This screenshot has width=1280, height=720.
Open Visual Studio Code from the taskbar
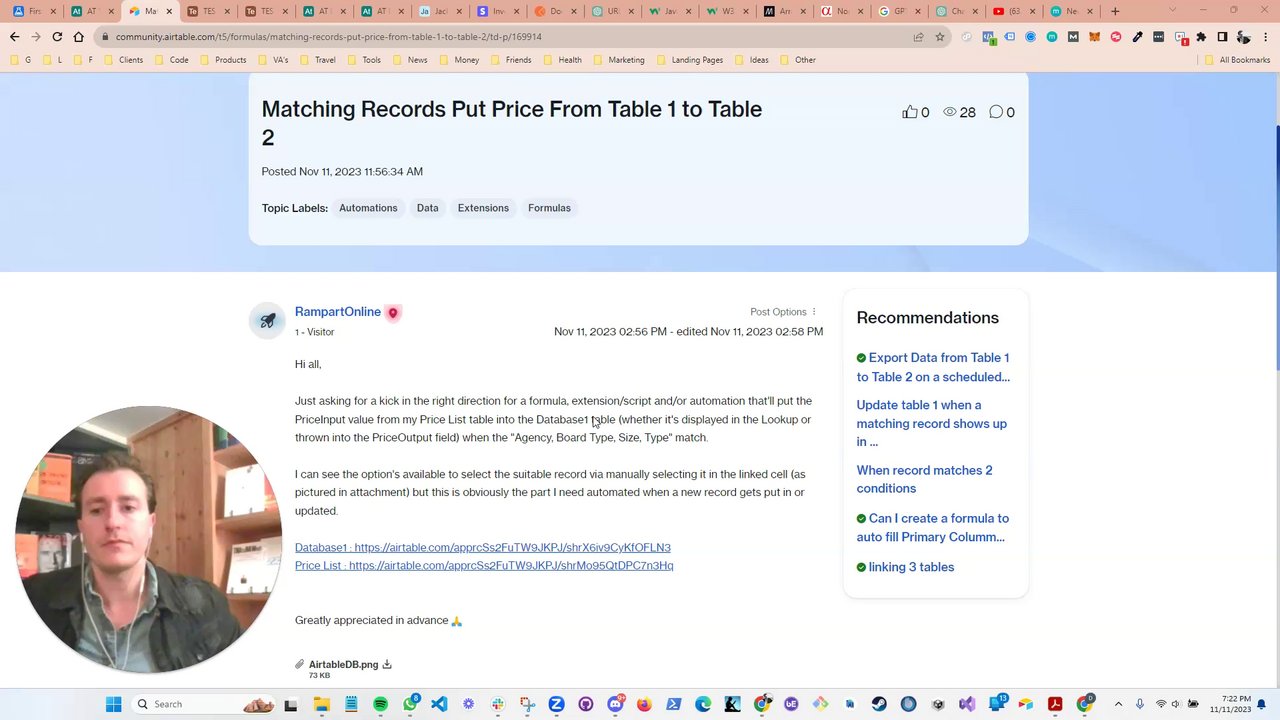click(x=439, y=704)
